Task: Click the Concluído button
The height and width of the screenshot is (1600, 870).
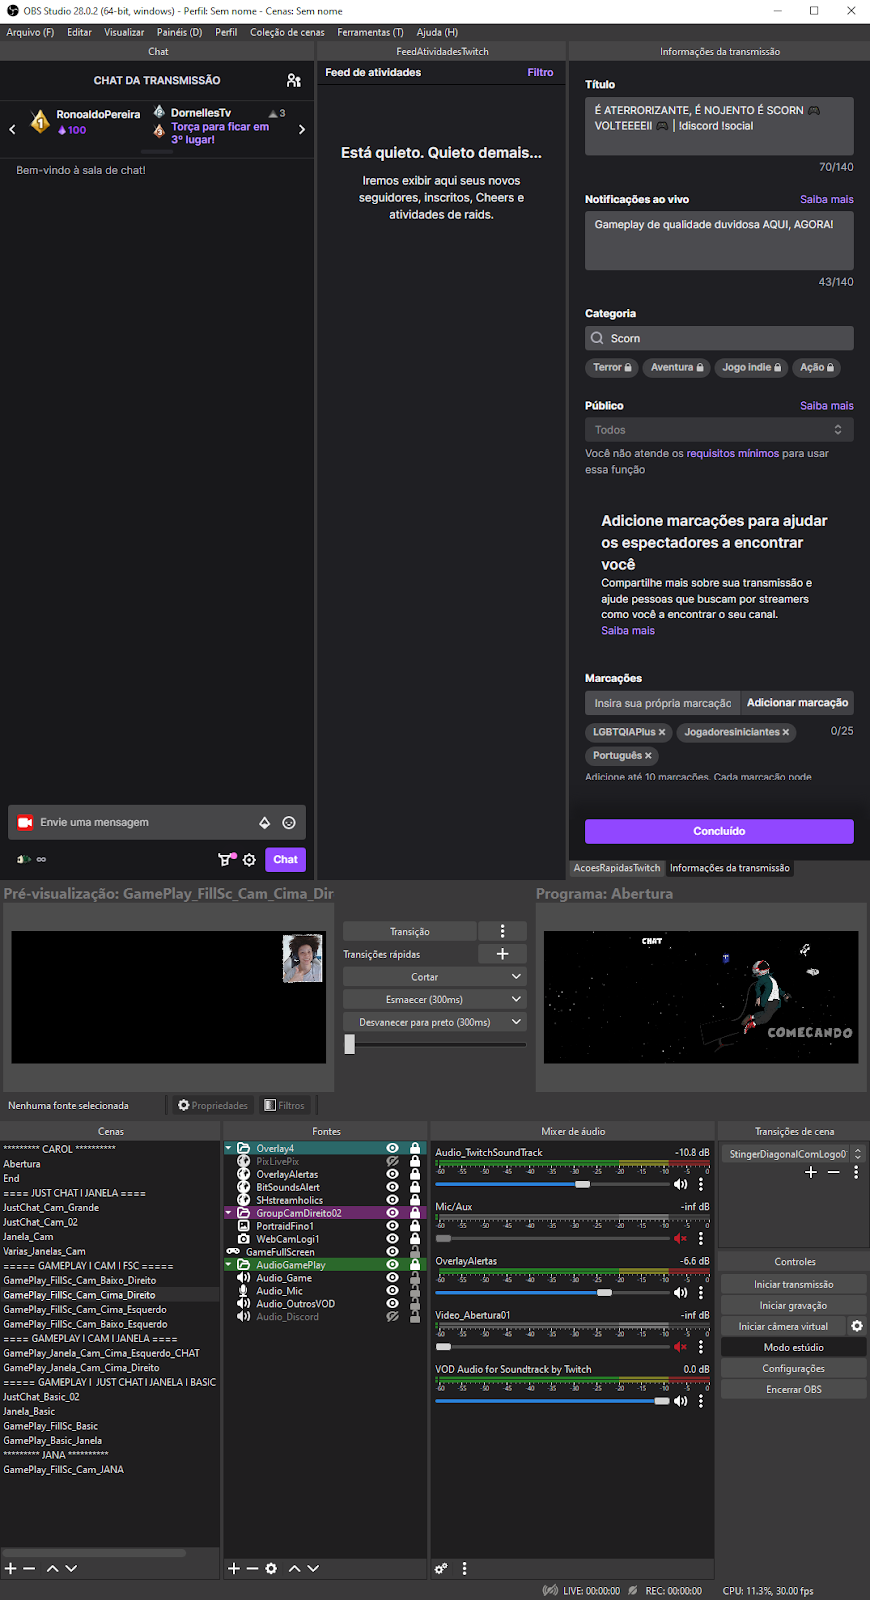Action: [719, 831]
